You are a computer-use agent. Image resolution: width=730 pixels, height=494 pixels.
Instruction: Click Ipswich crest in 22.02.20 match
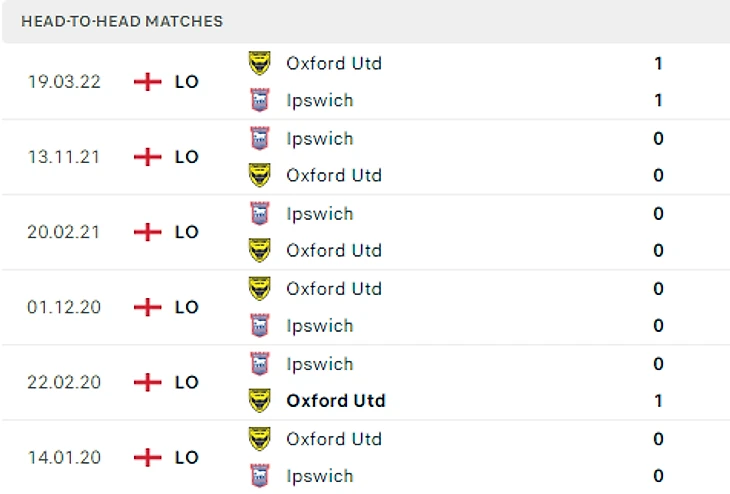tap(260, 363)
